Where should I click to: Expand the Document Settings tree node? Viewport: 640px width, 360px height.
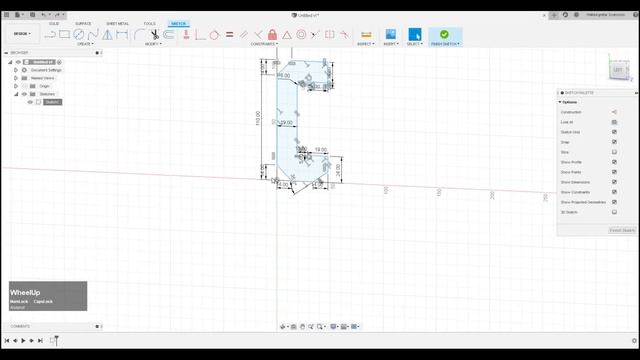coord(16,70)
